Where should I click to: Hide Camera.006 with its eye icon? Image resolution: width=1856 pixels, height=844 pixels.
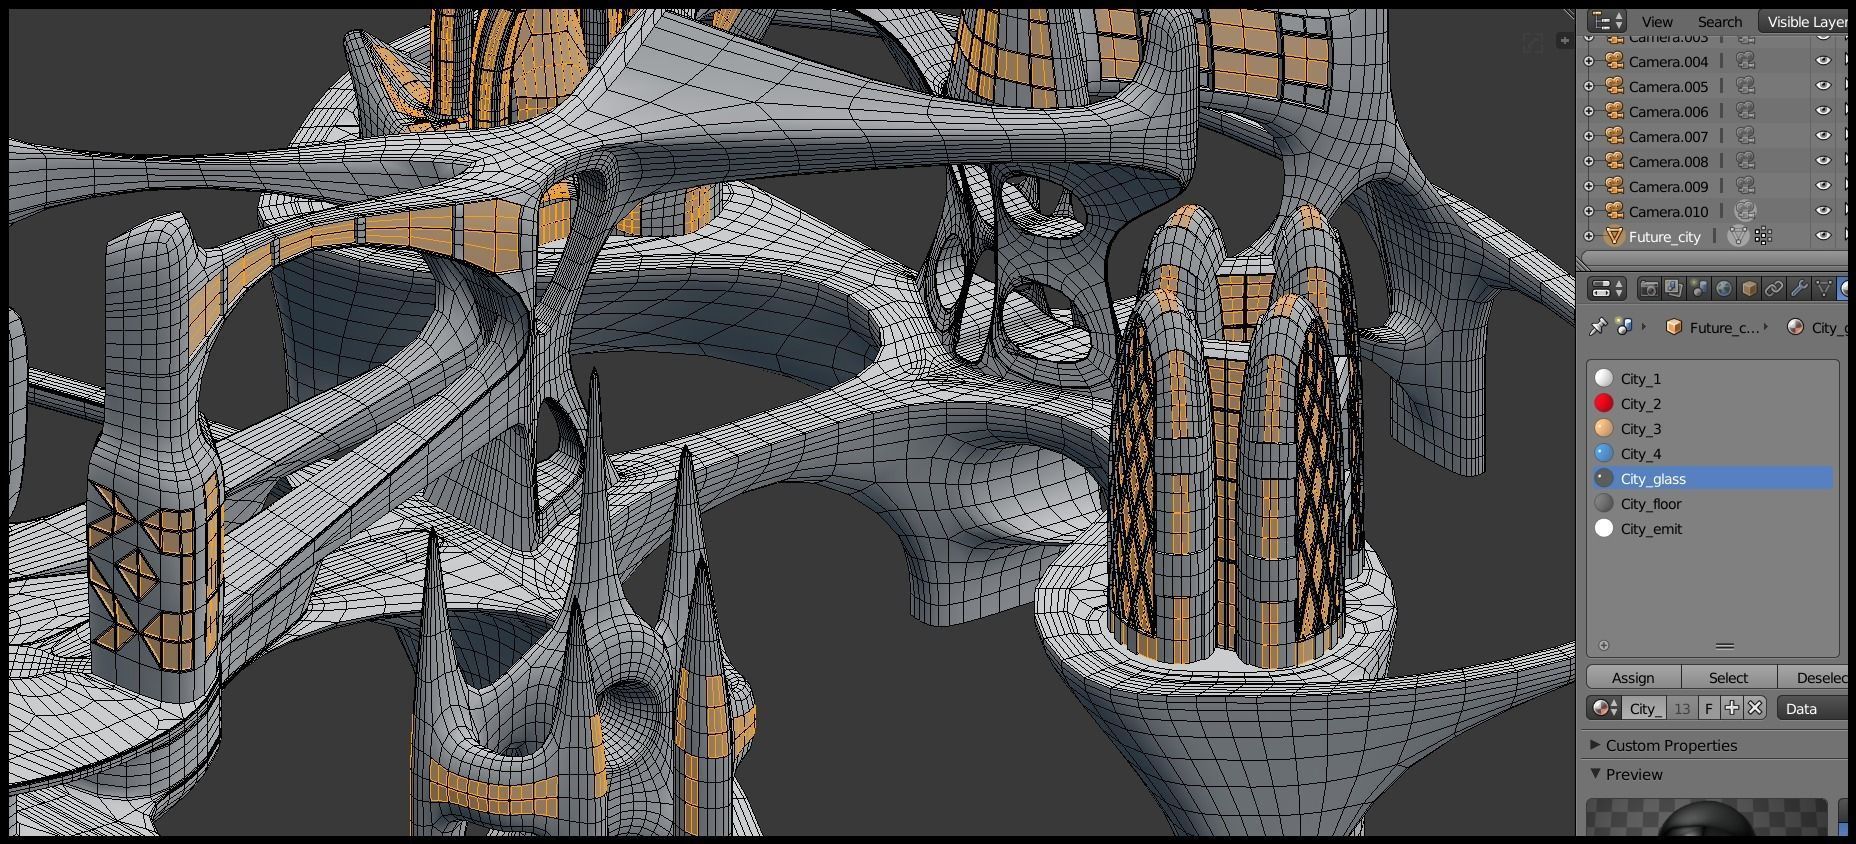tap(1823, 112)
